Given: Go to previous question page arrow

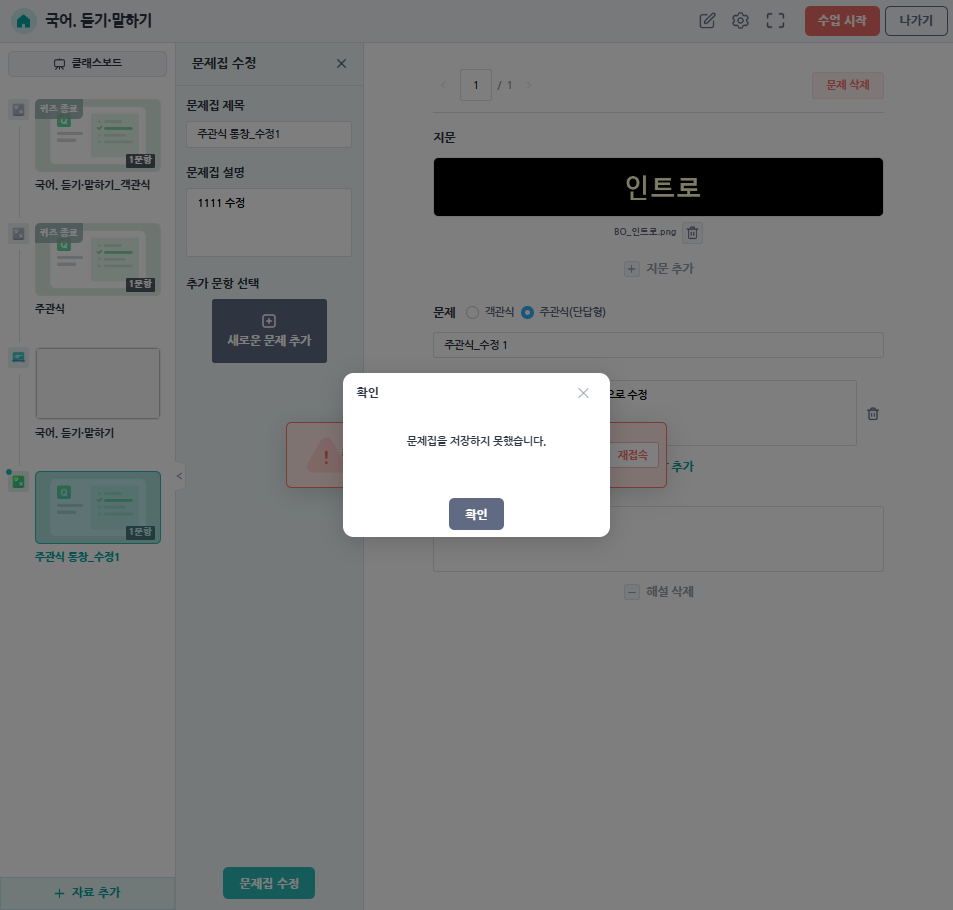Looking at the screenshot, I should click(x=444, y=86).
